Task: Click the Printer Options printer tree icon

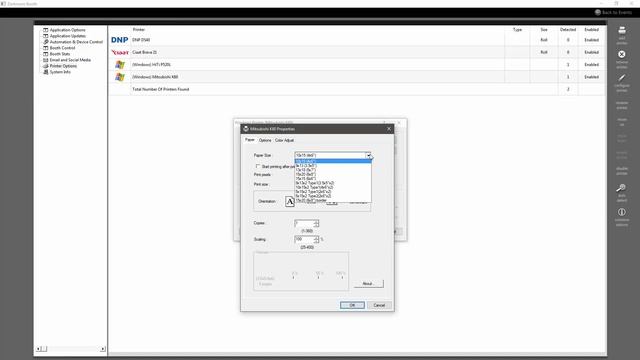Action: pos(46,66)
